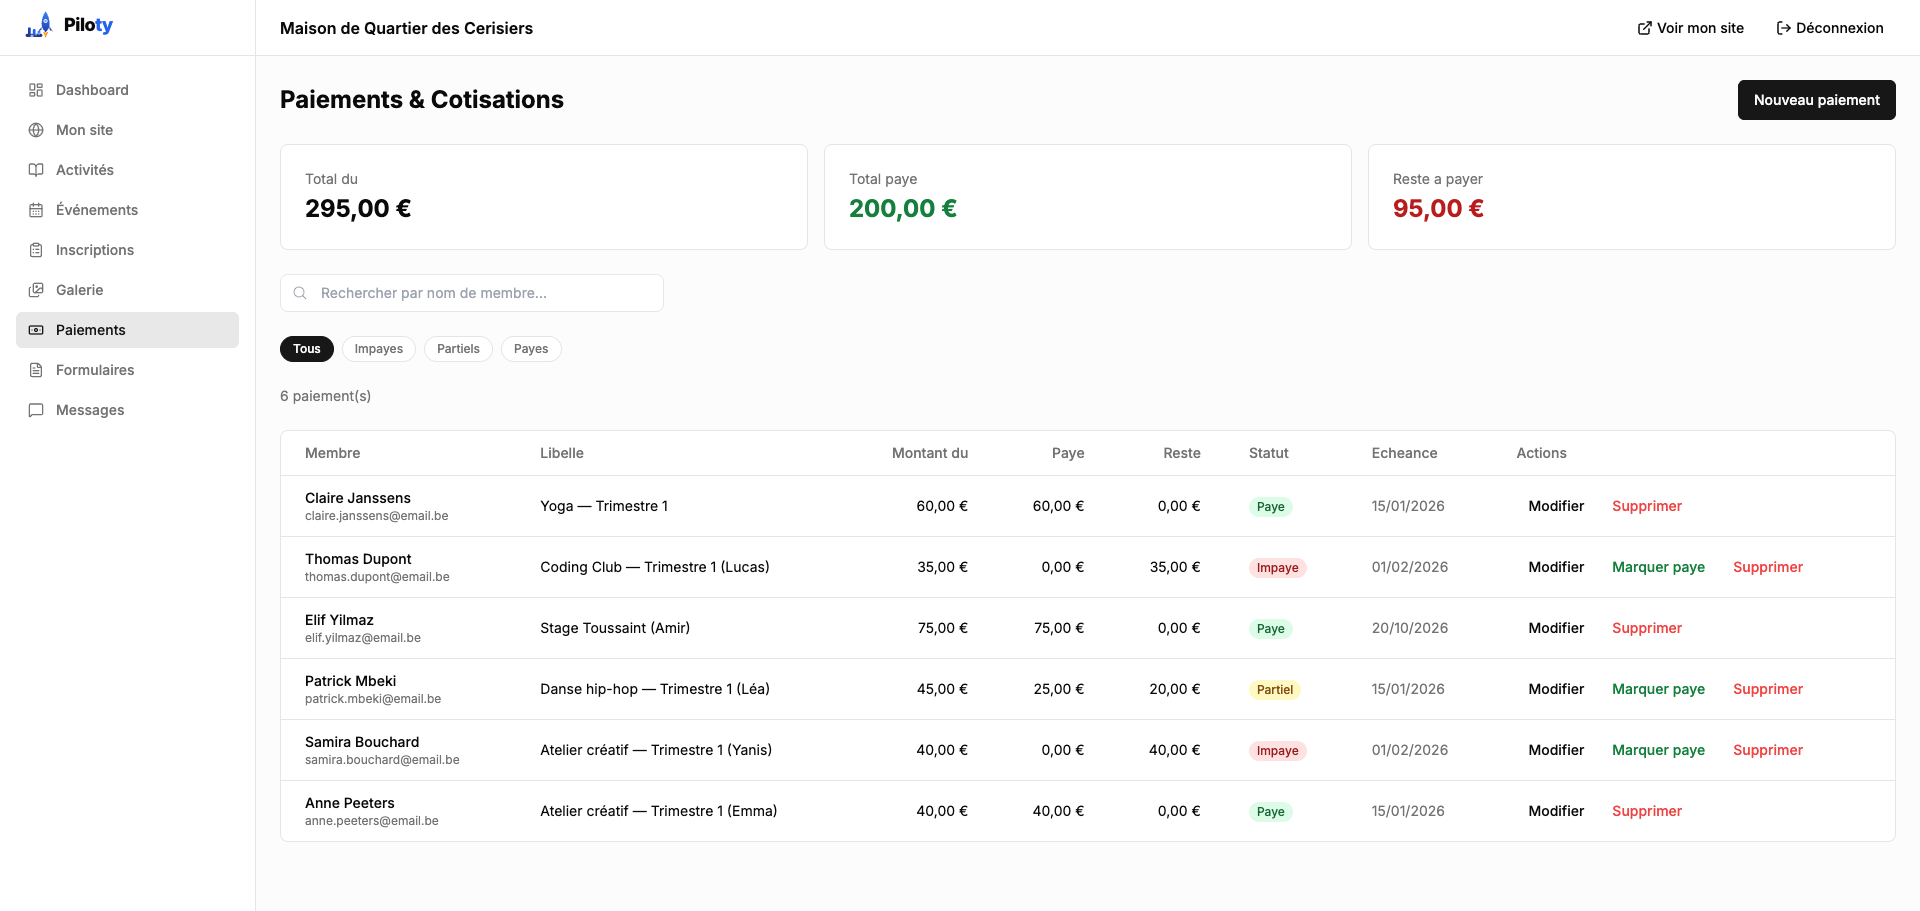
Task: Click the Nouveau paiement button
Action: point(1816,100)
